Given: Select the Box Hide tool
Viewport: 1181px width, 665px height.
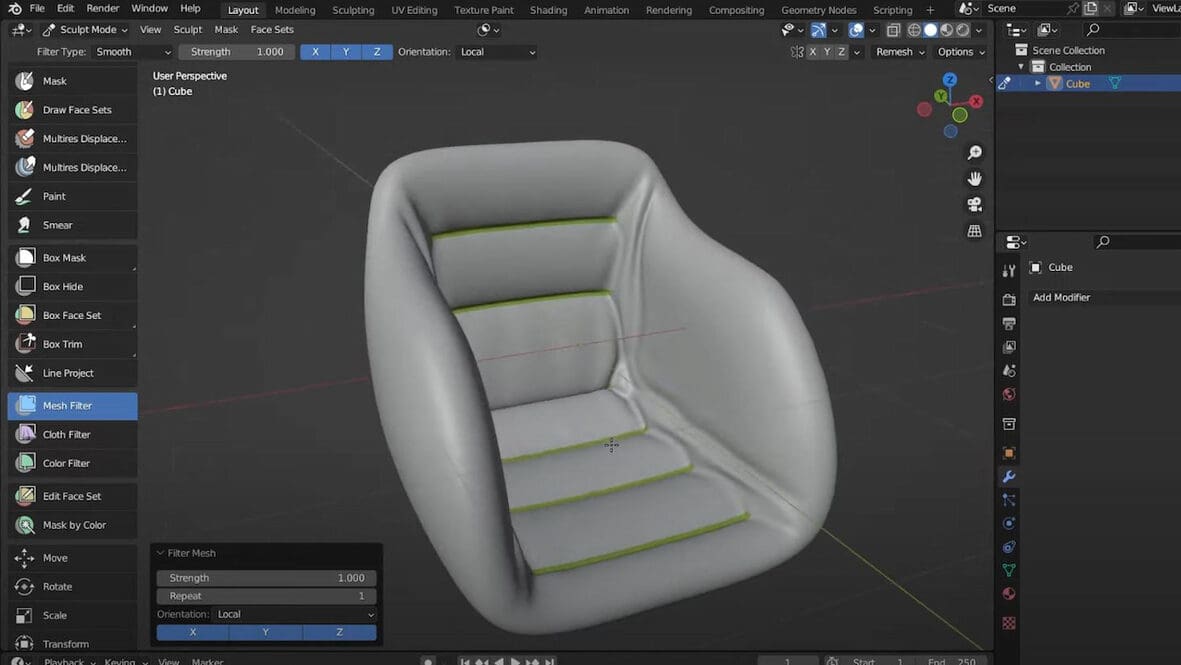Looking at the screenshot, I should coord(72,286).
